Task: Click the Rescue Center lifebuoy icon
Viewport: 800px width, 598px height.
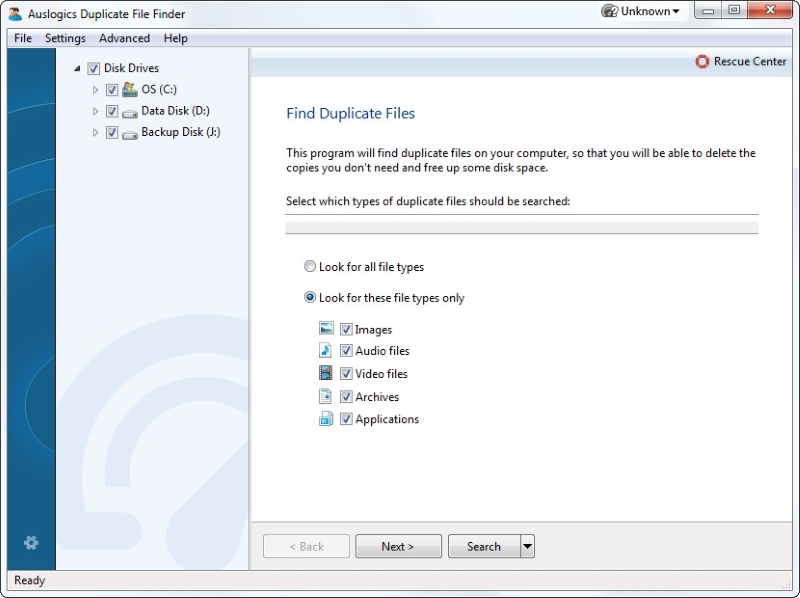Action: [x=702, y=62]
